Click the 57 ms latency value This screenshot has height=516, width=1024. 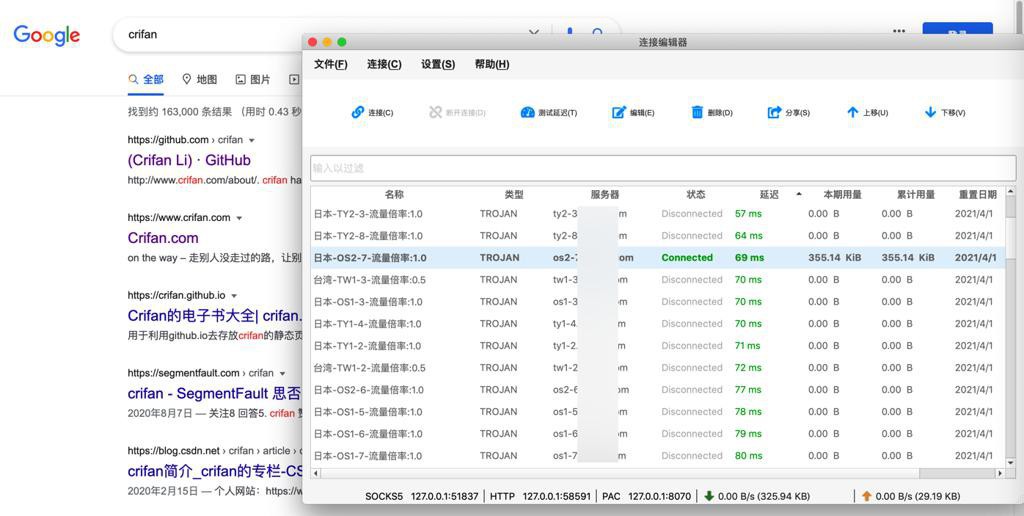click(748, 214)
